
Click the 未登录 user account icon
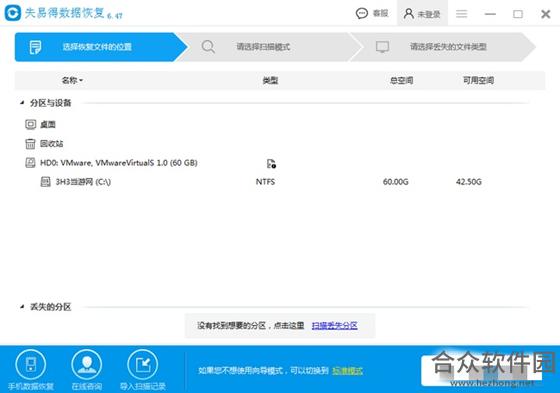(x=409, y=14)
